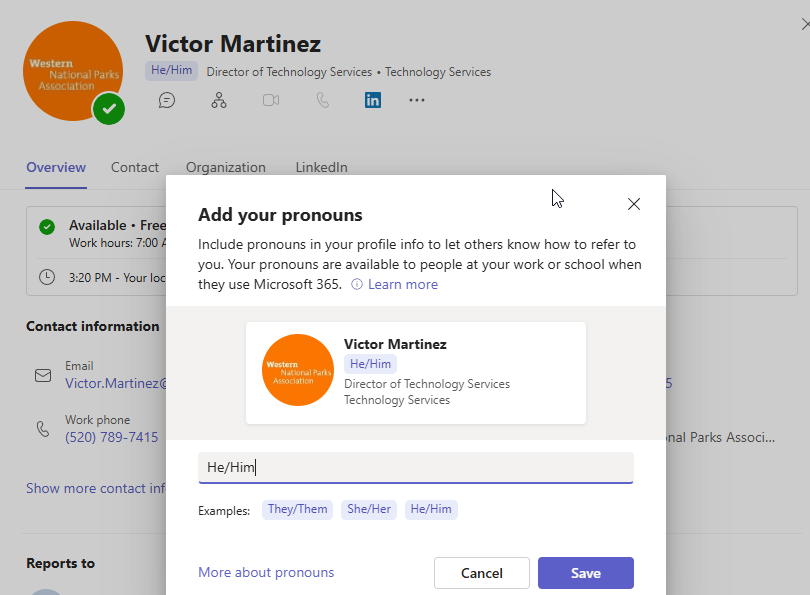Screen dimensions: 810x595
Task: Open the organization chart icon
Action: click(x=219, y=100)
